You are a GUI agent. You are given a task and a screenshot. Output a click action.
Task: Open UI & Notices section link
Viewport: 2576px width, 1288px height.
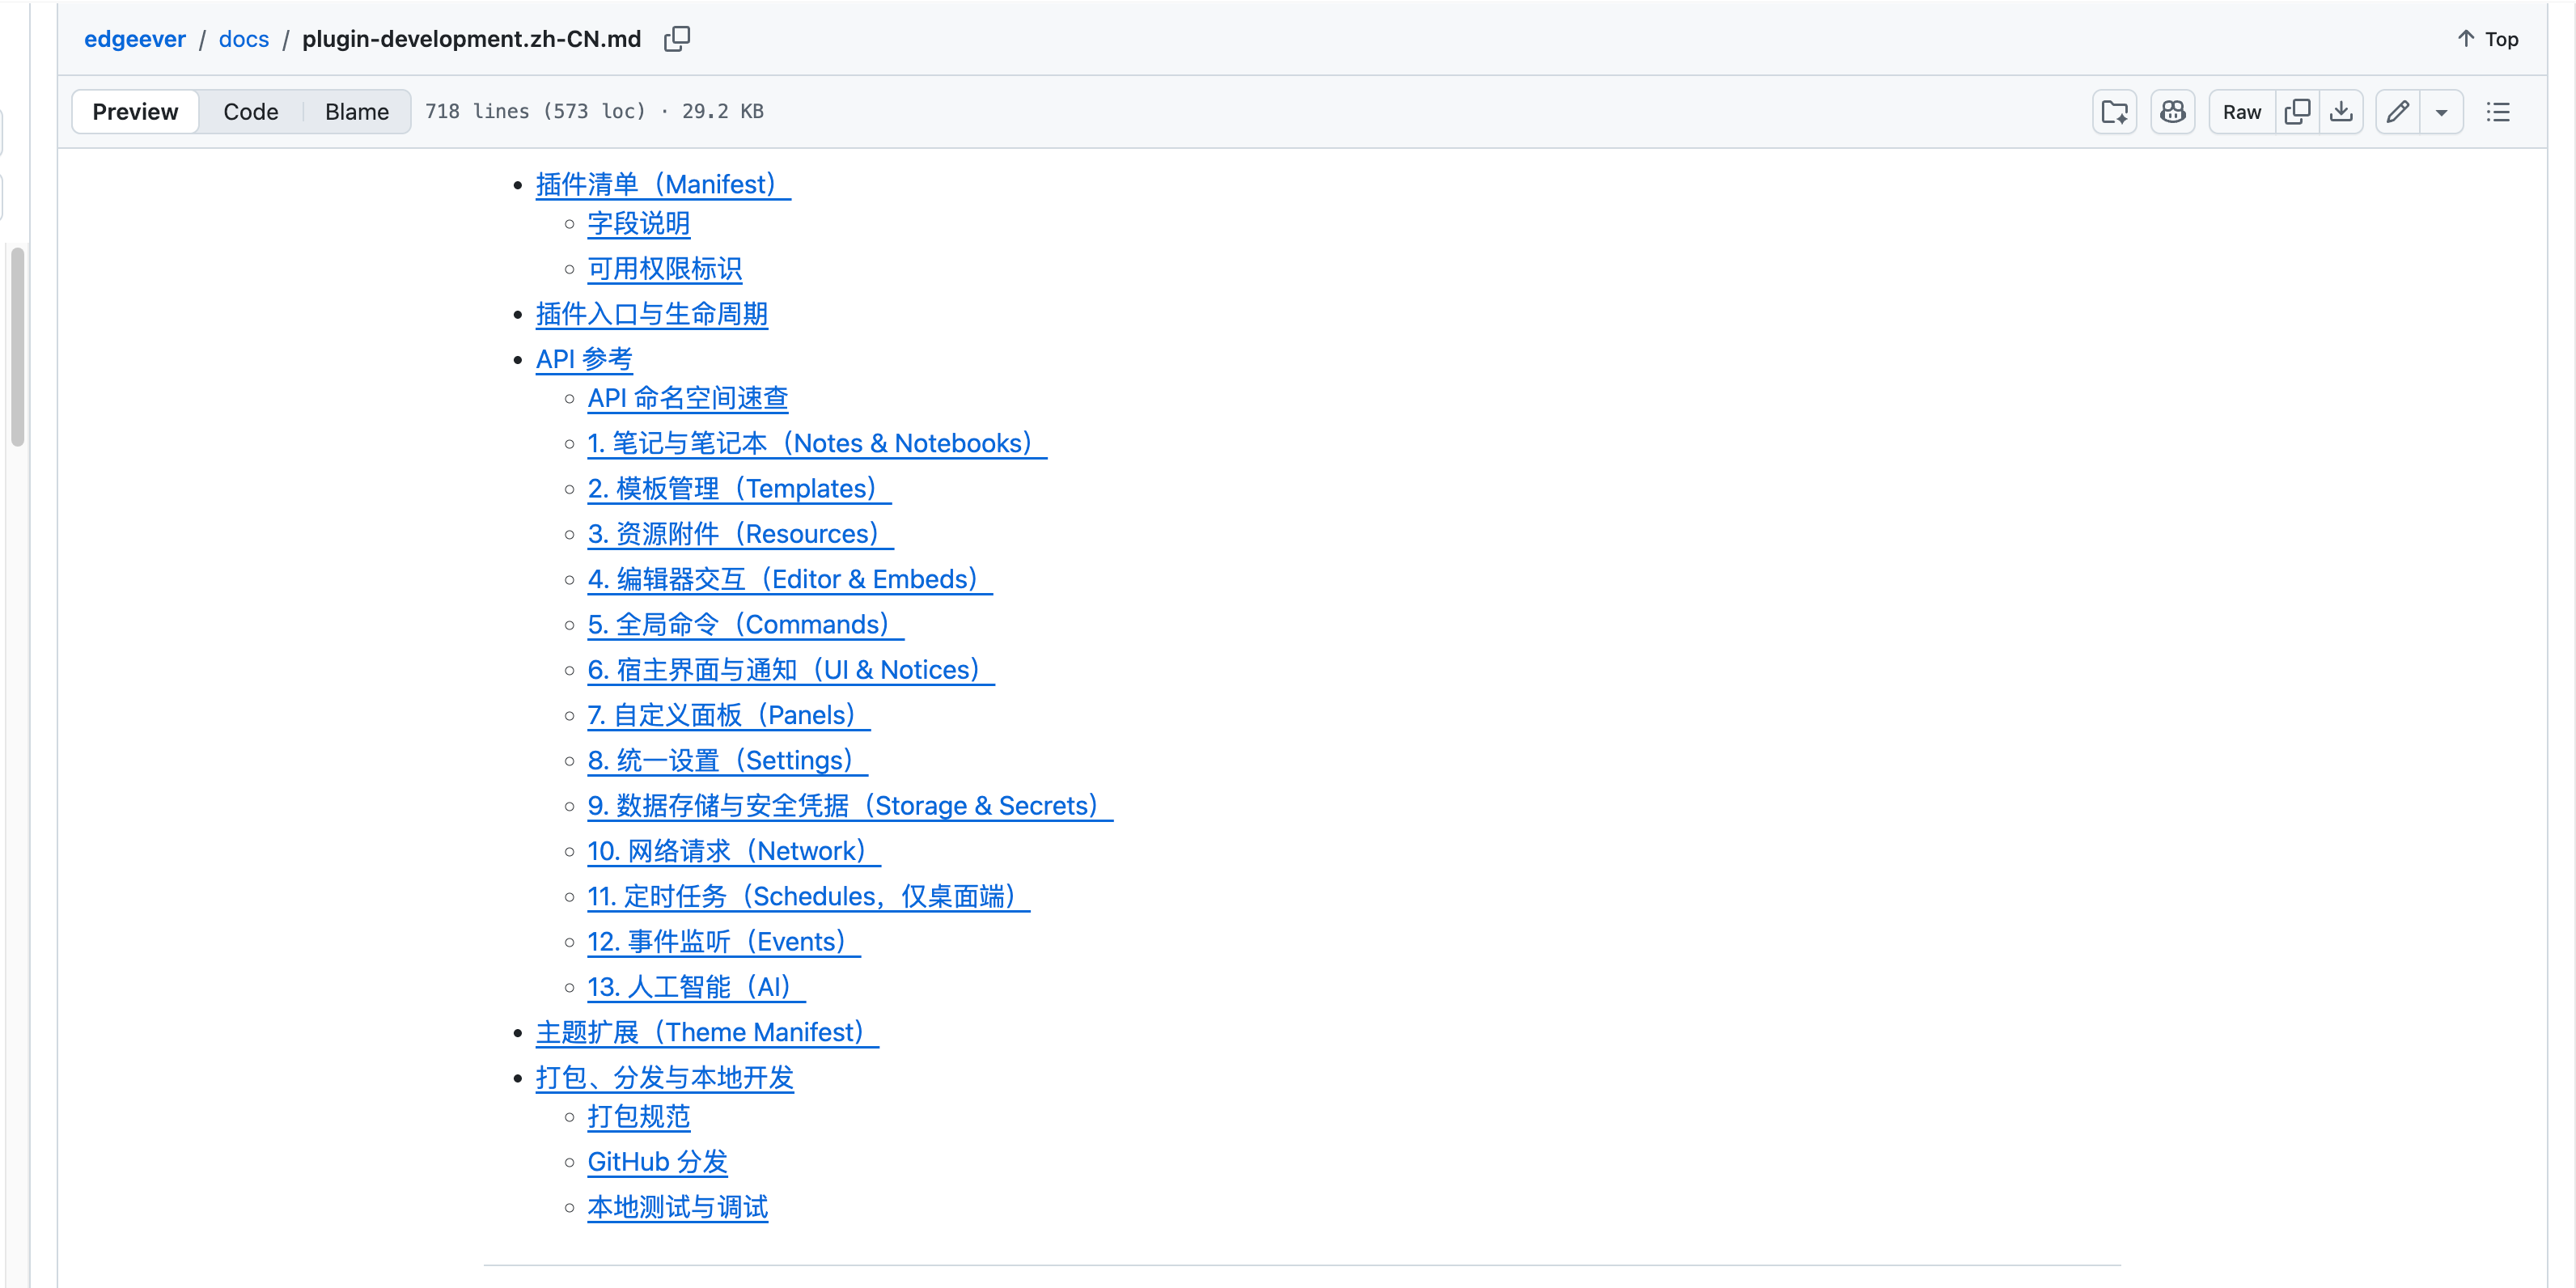(x=791, y=670)
